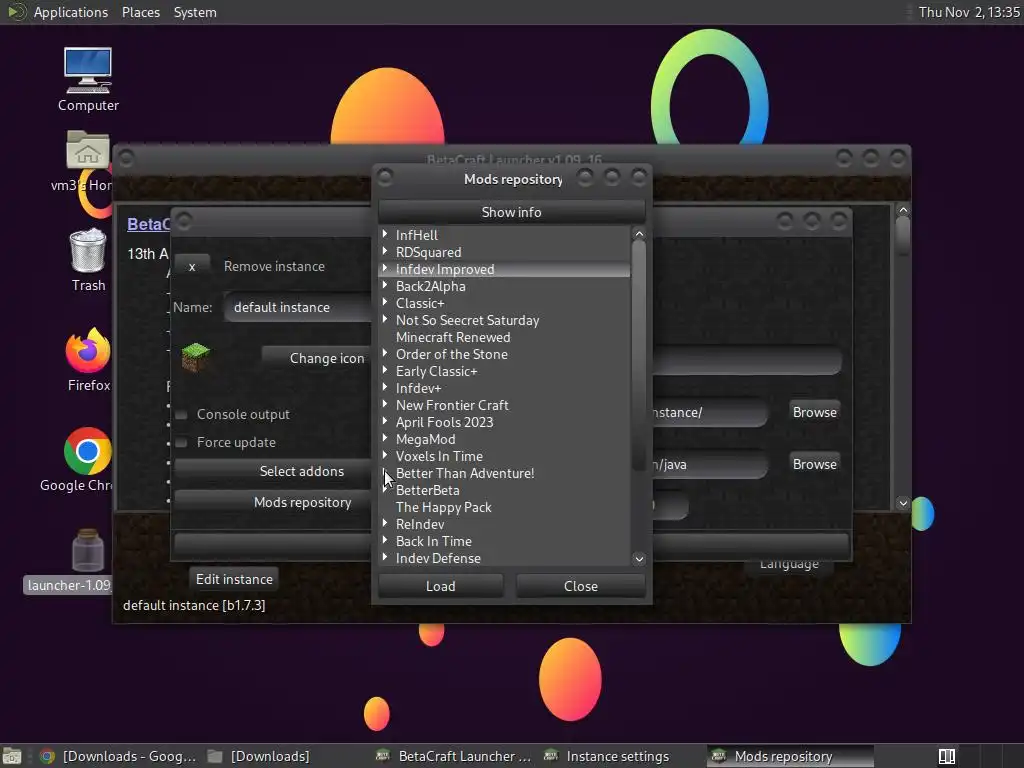Screen dimensions: 1024x768
Task: Toggle the Force update checkbox
Action: tap(182, 443)
